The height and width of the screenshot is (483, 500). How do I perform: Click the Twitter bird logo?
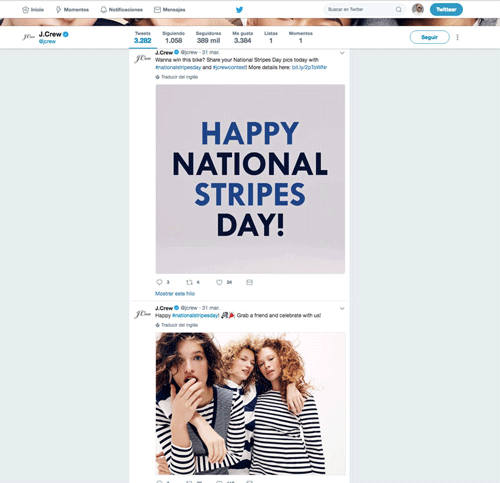239,10
